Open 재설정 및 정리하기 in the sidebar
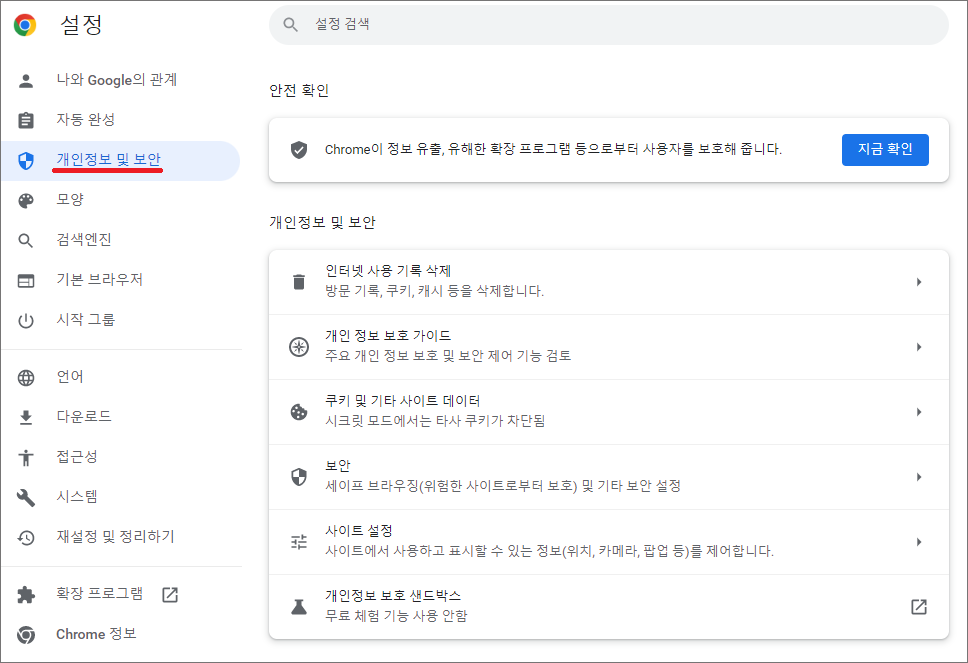The height and width of the screenshot is (663, 968). click(x=120, y=538)
